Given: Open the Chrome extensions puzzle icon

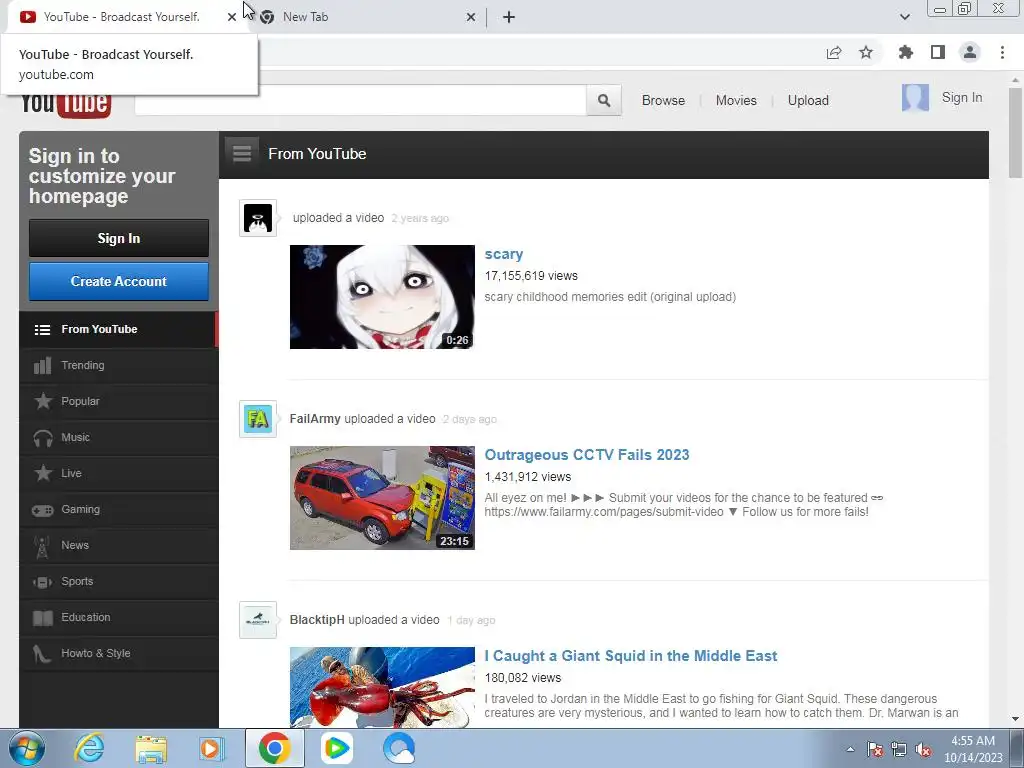Looking at the screenshot, I should coord(905,53).
